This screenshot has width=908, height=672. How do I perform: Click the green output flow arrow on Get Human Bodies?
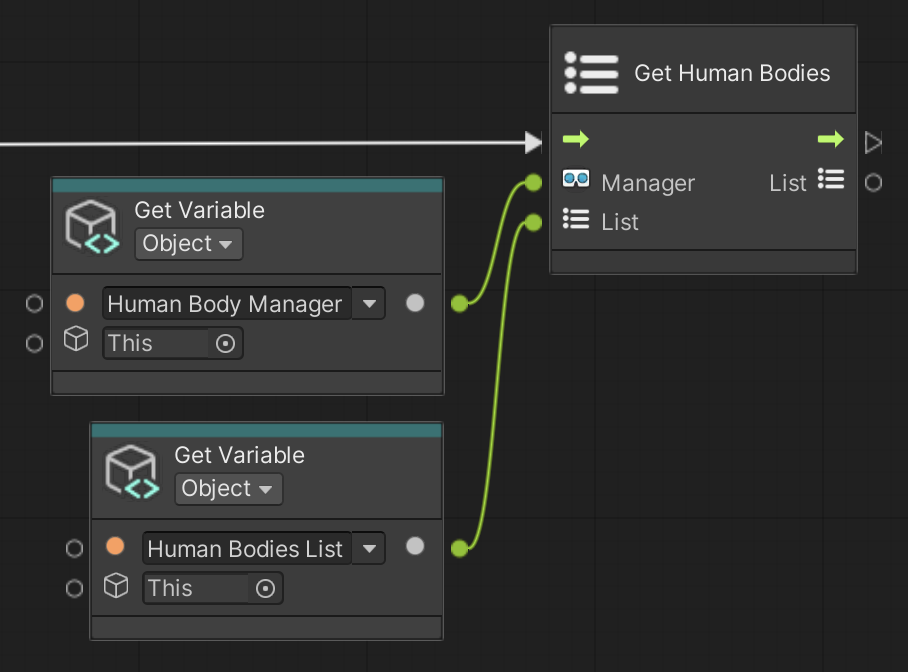[x=830, y=139]
